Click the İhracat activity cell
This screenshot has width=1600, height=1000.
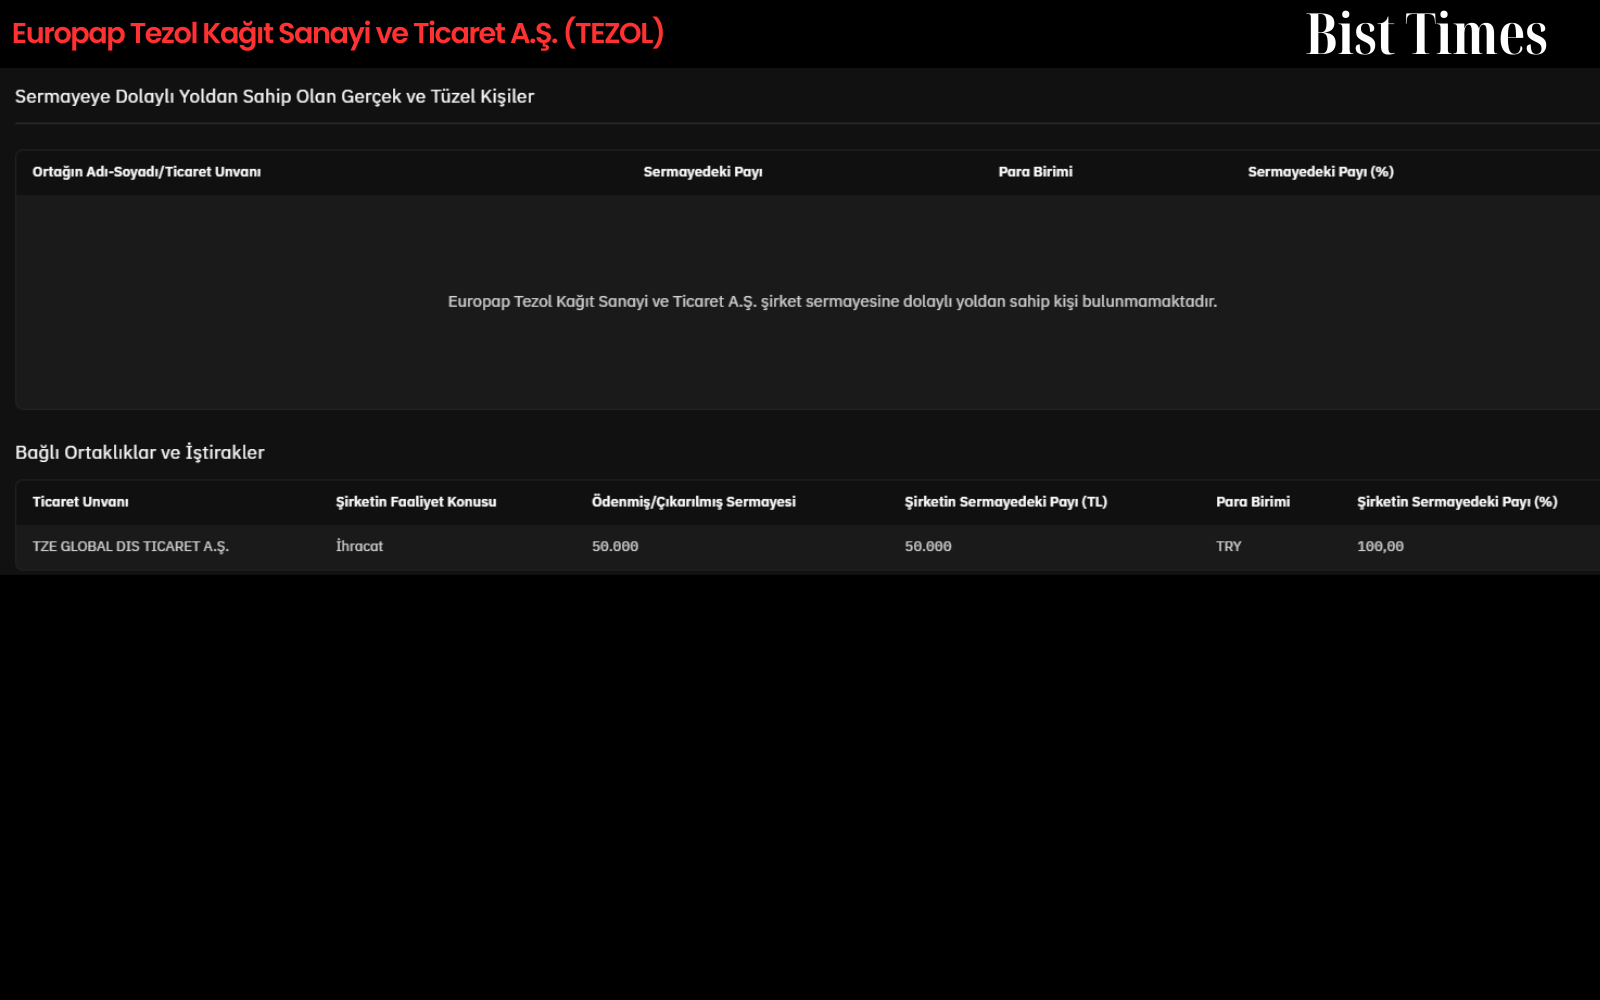[359, 547]
